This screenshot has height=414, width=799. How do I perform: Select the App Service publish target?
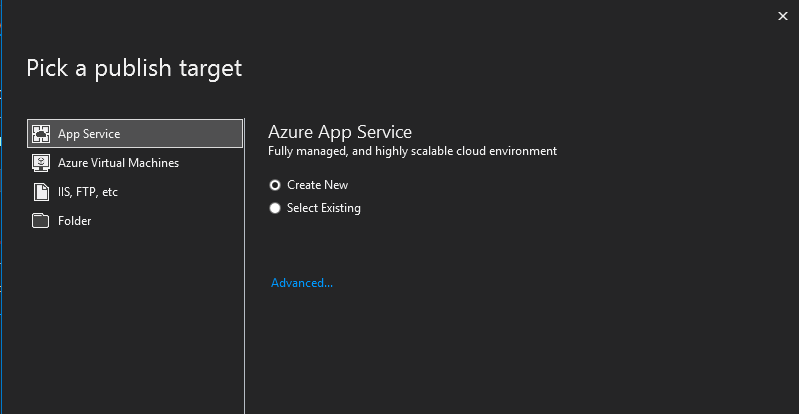click(x=135, y=134)
